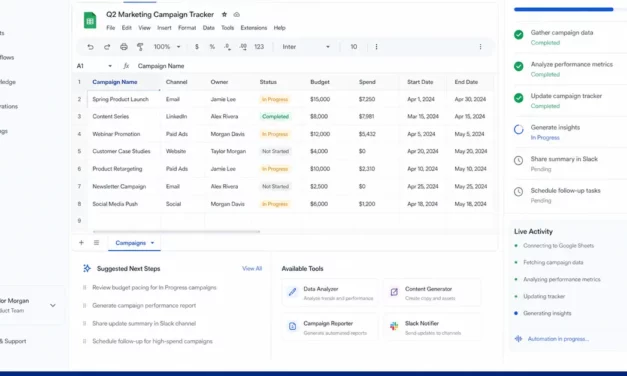Apply percent format icon
Image resolution: width=627 pixels, height=376 pixels.
pos(212,47)
